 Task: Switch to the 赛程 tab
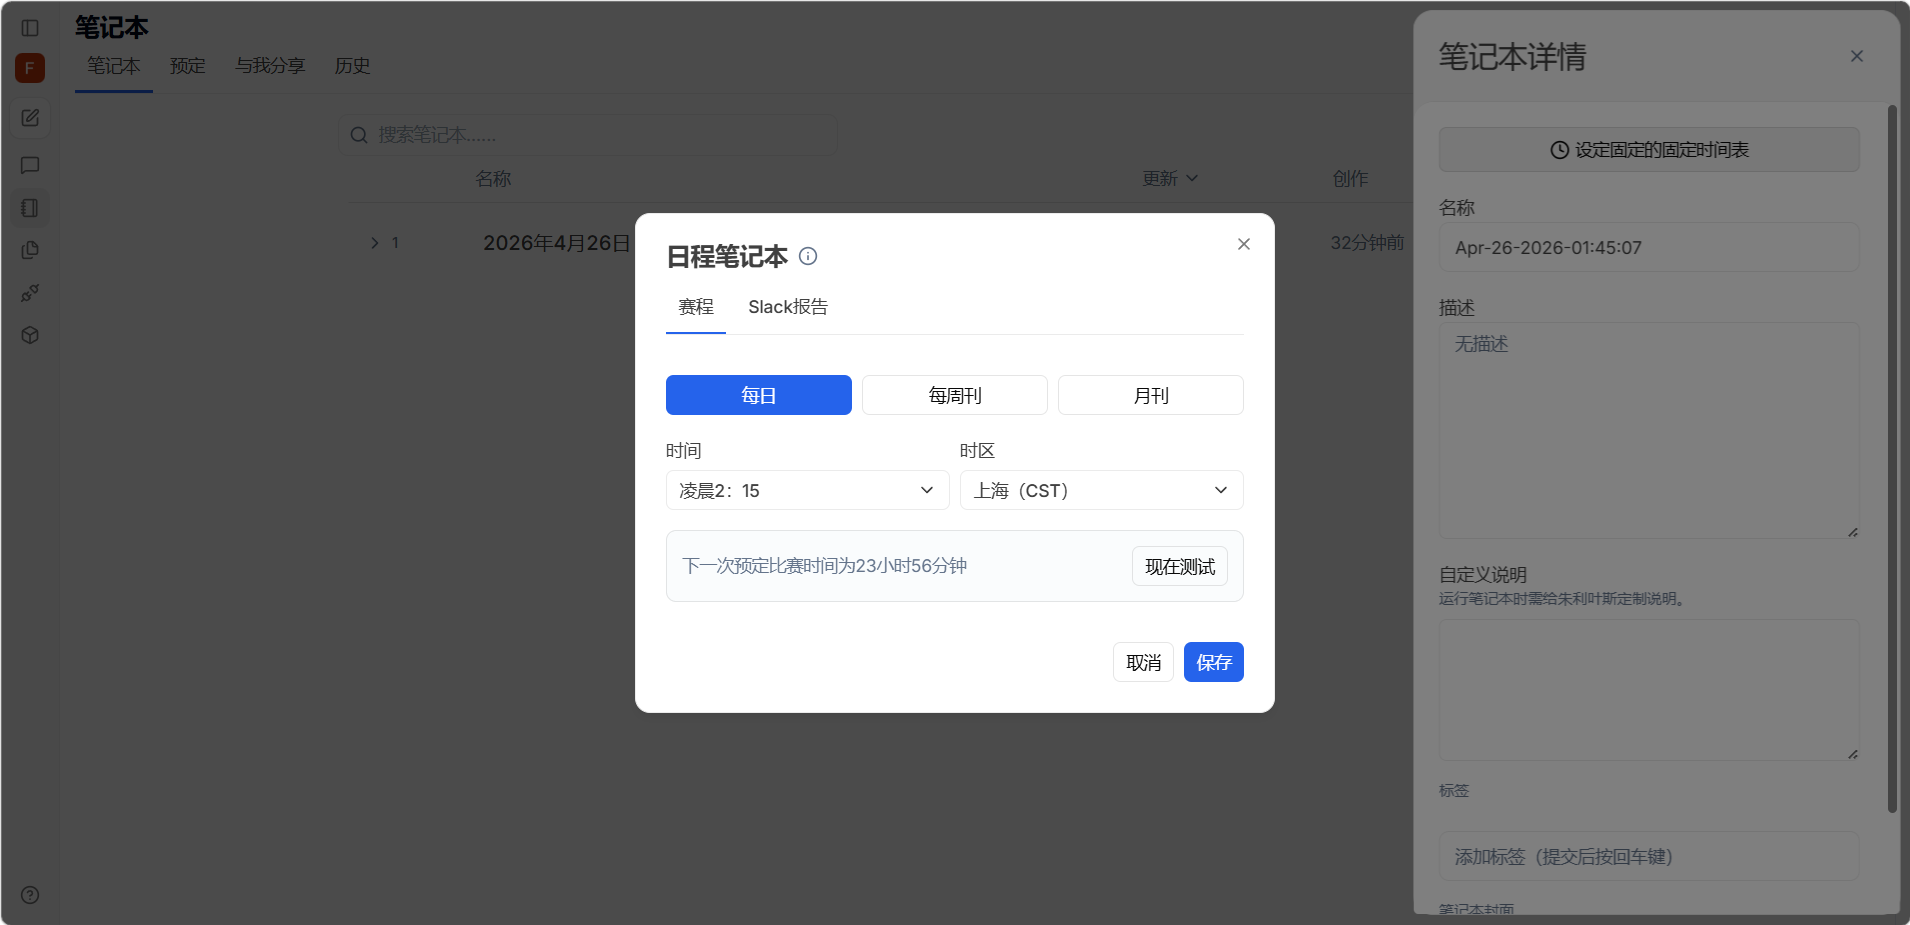pos(696,307)
